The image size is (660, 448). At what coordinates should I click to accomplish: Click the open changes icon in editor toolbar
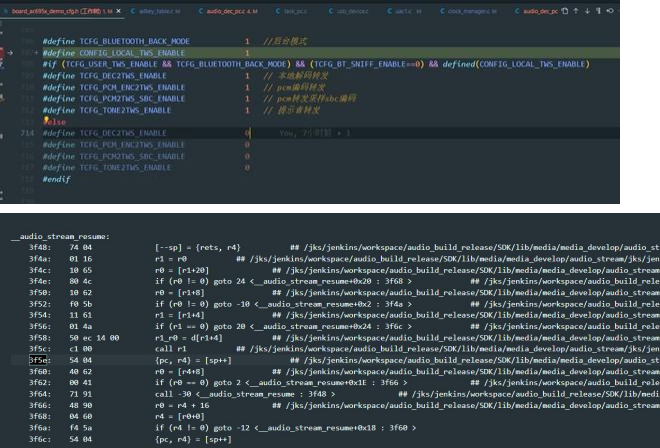click(564, 11)
